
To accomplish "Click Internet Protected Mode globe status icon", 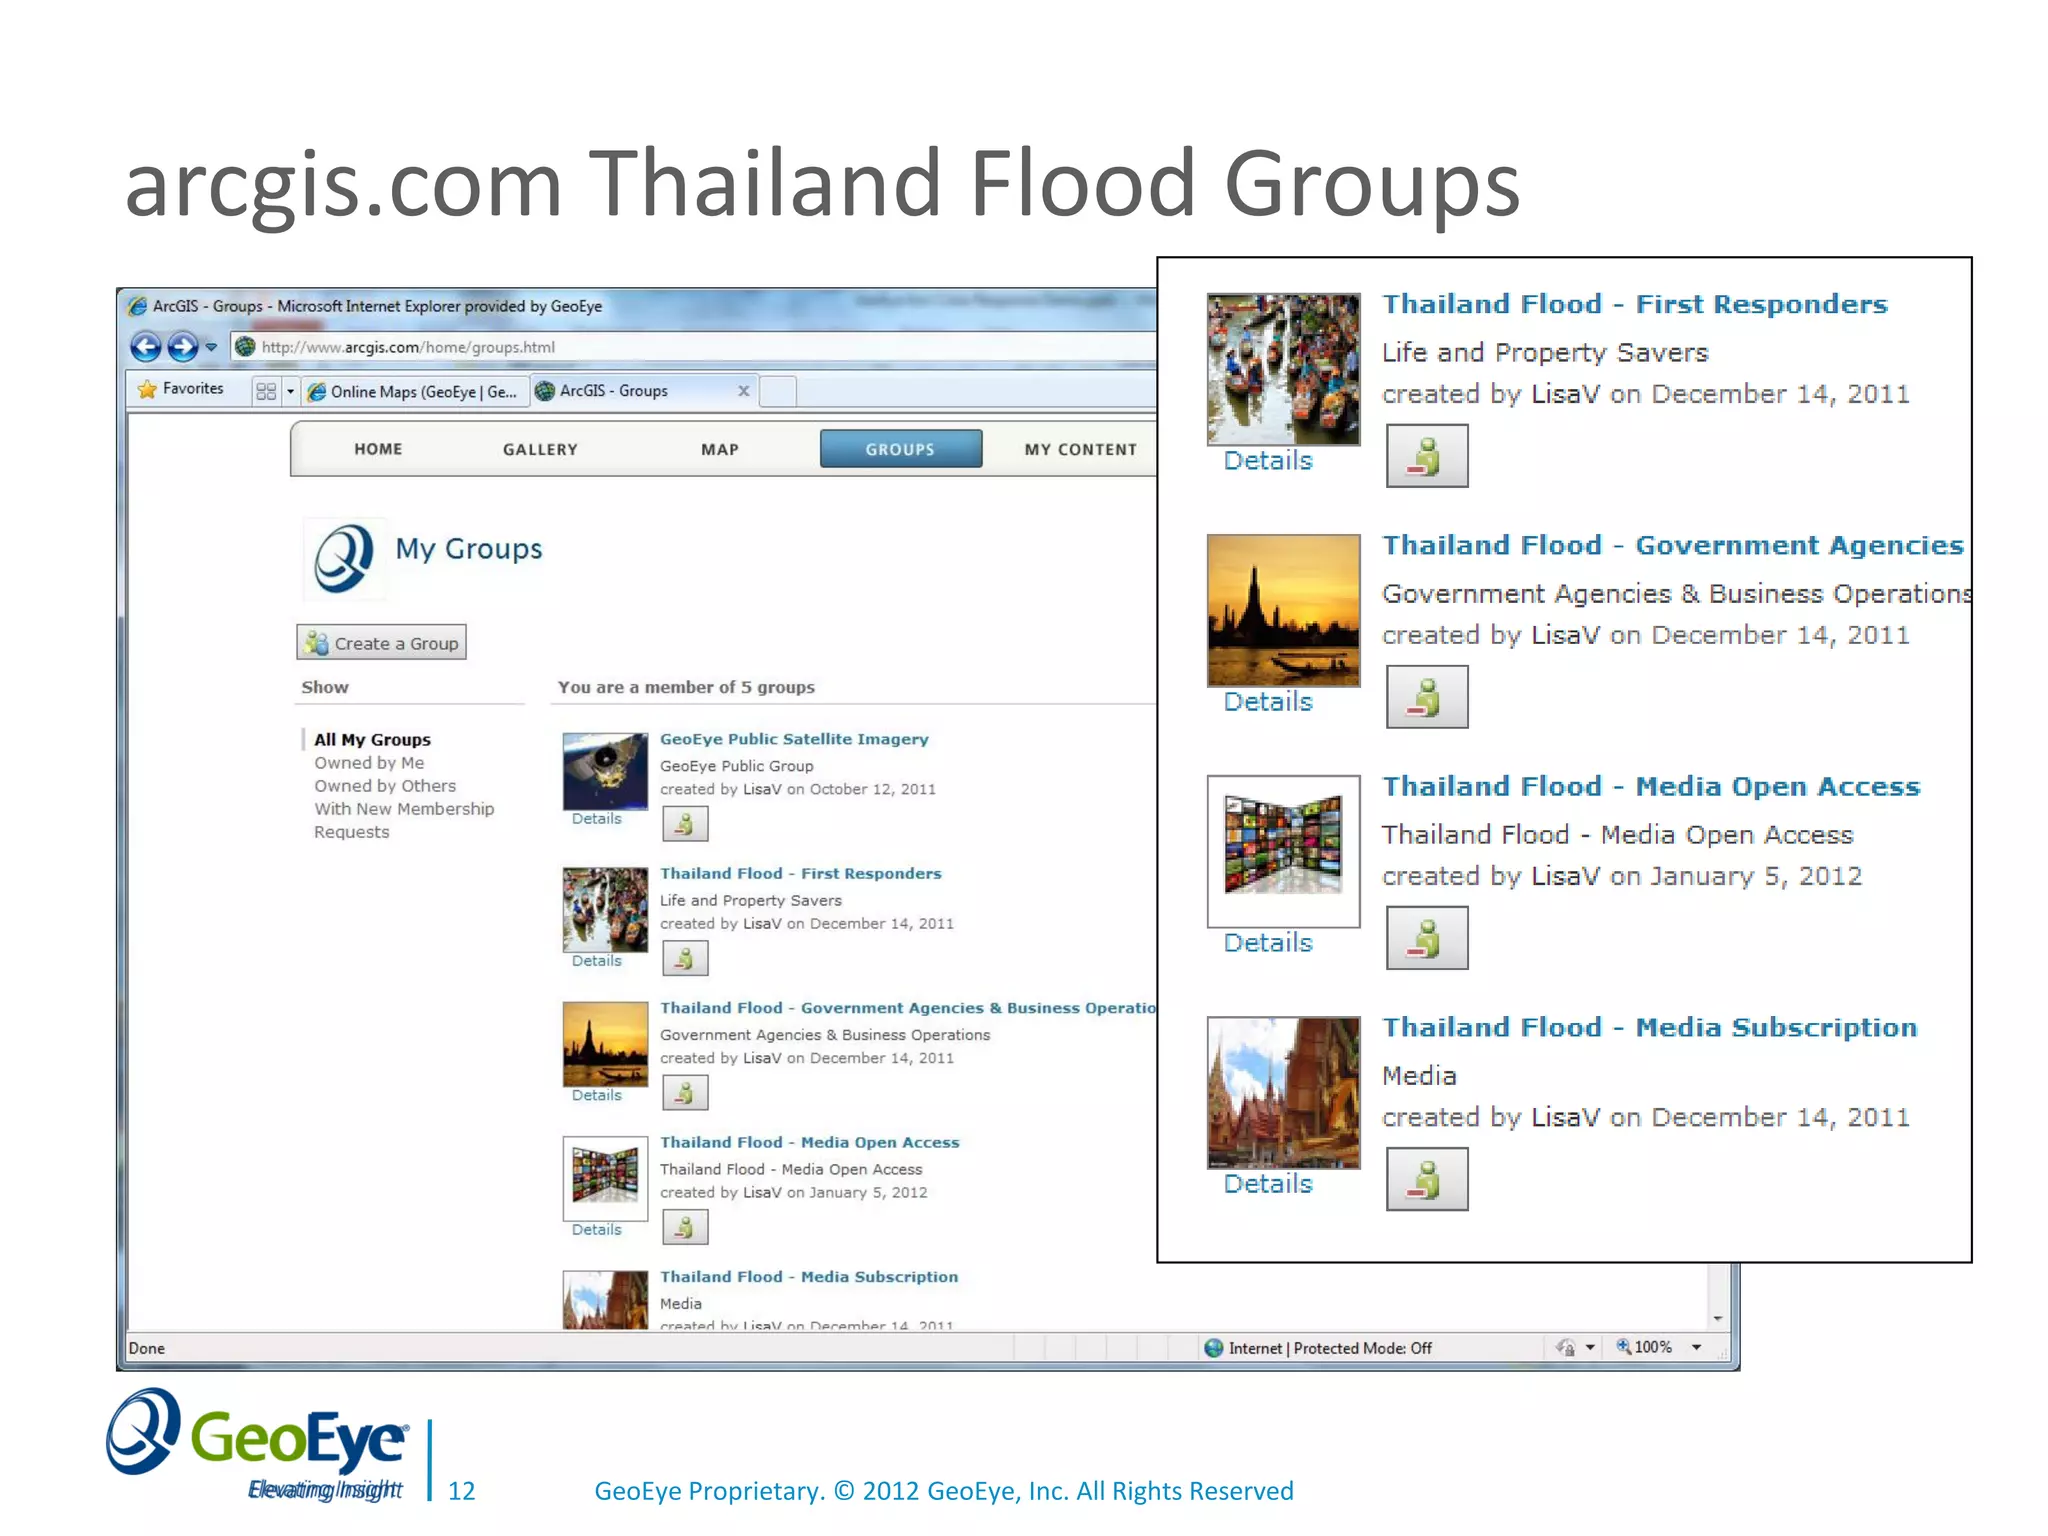I will click(x=1213, y=1348).
